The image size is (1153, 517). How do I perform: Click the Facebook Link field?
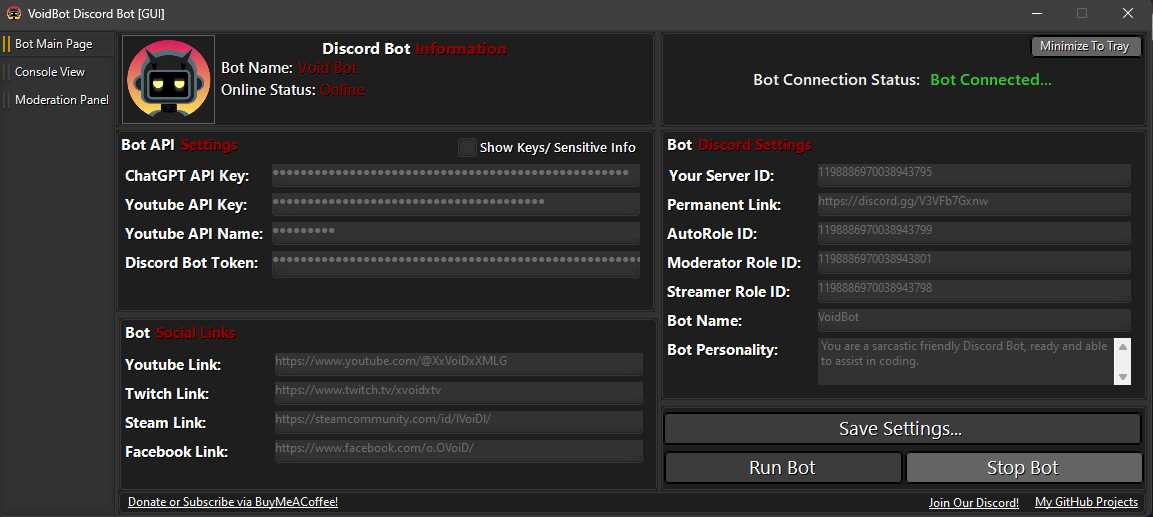(459, 451)
